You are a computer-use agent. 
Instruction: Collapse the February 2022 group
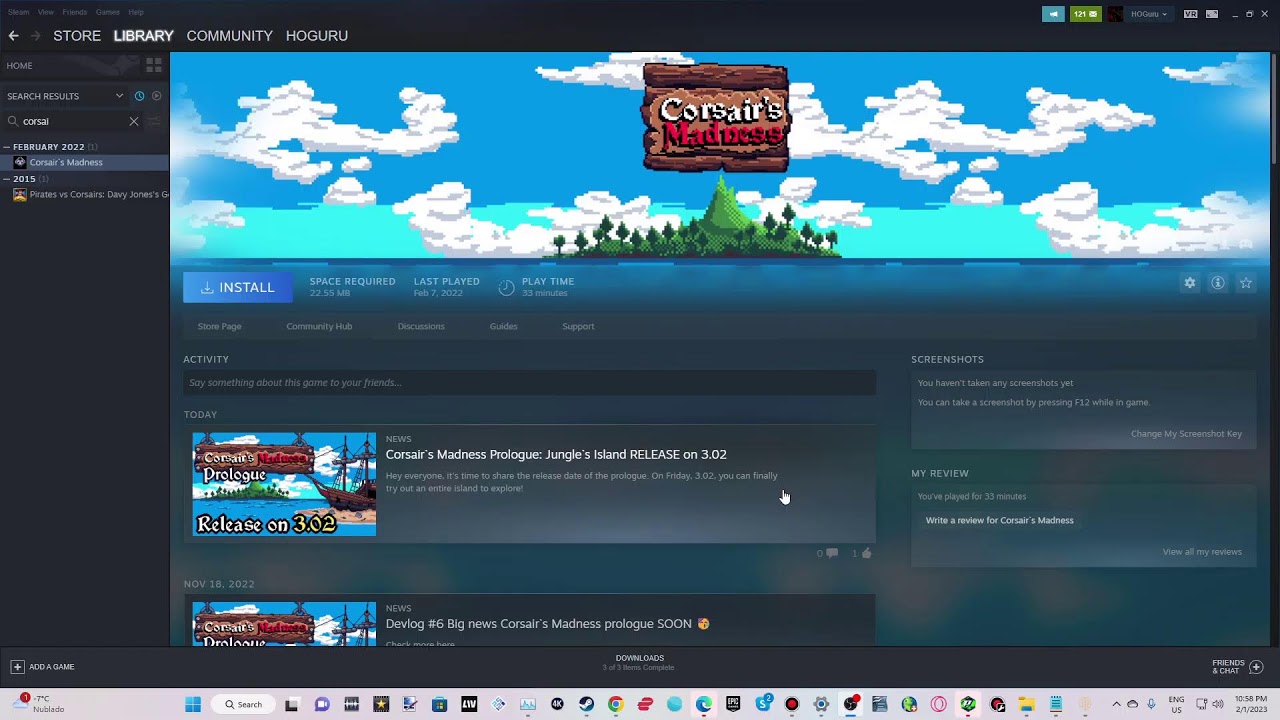pos(7,147)
